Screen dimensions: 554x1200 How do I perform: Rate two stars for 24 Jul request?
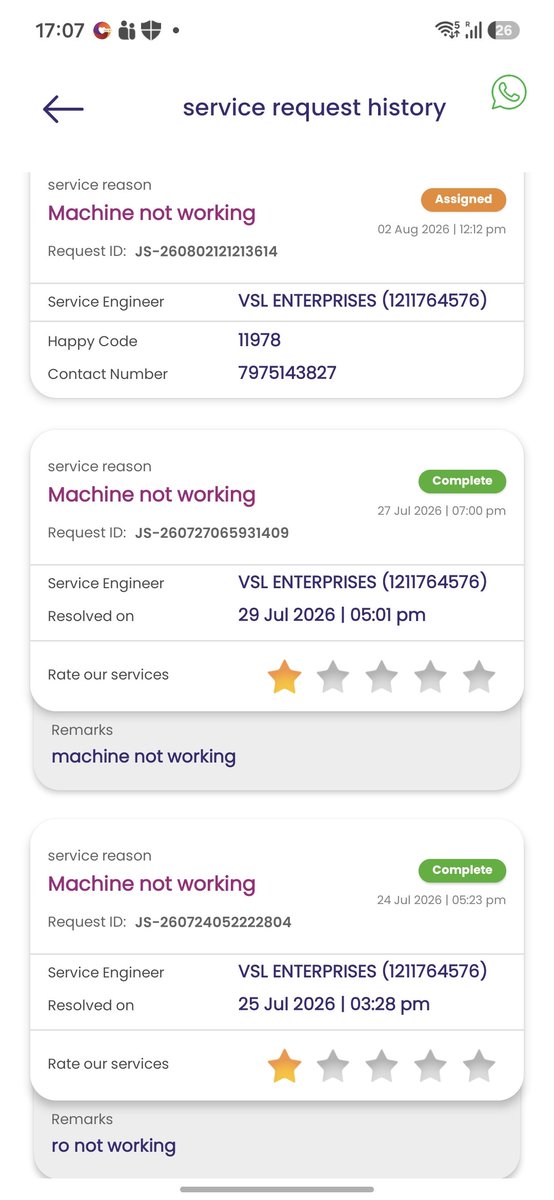(333, 1066)
